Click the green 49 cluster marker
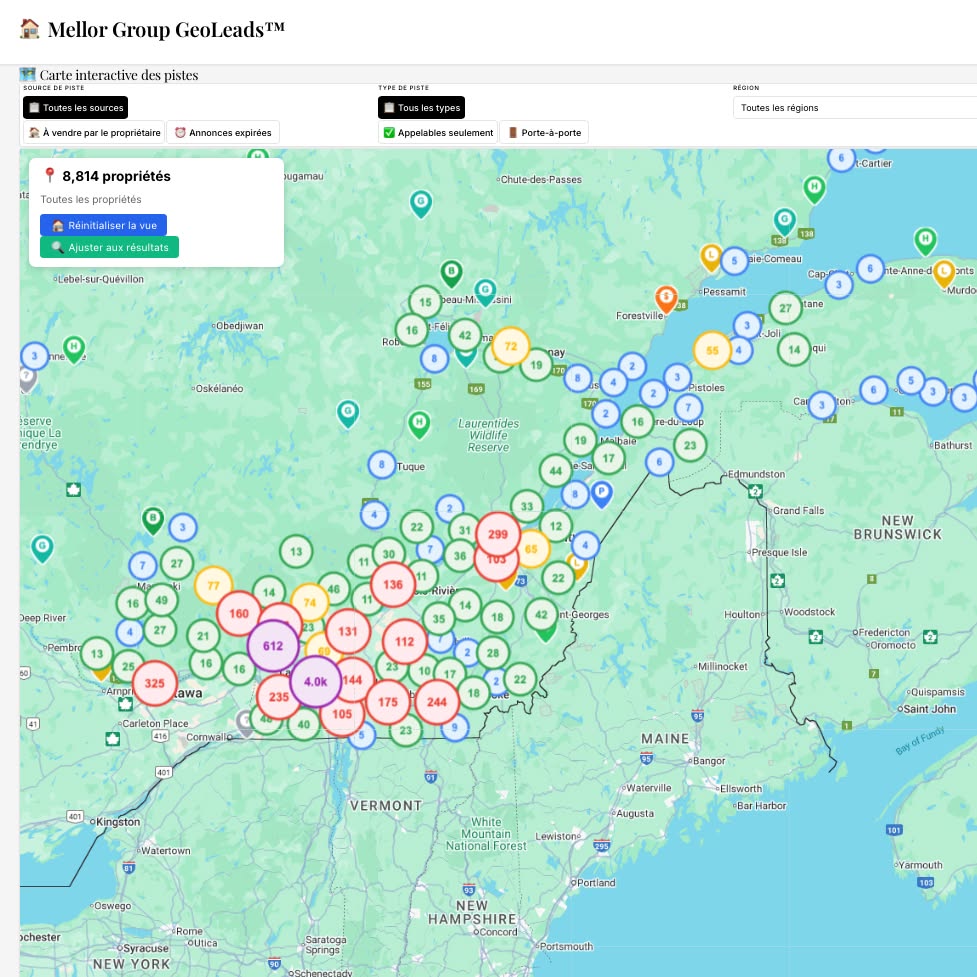The width and height of the screenshot is (977, 977). tap(161, 600)
